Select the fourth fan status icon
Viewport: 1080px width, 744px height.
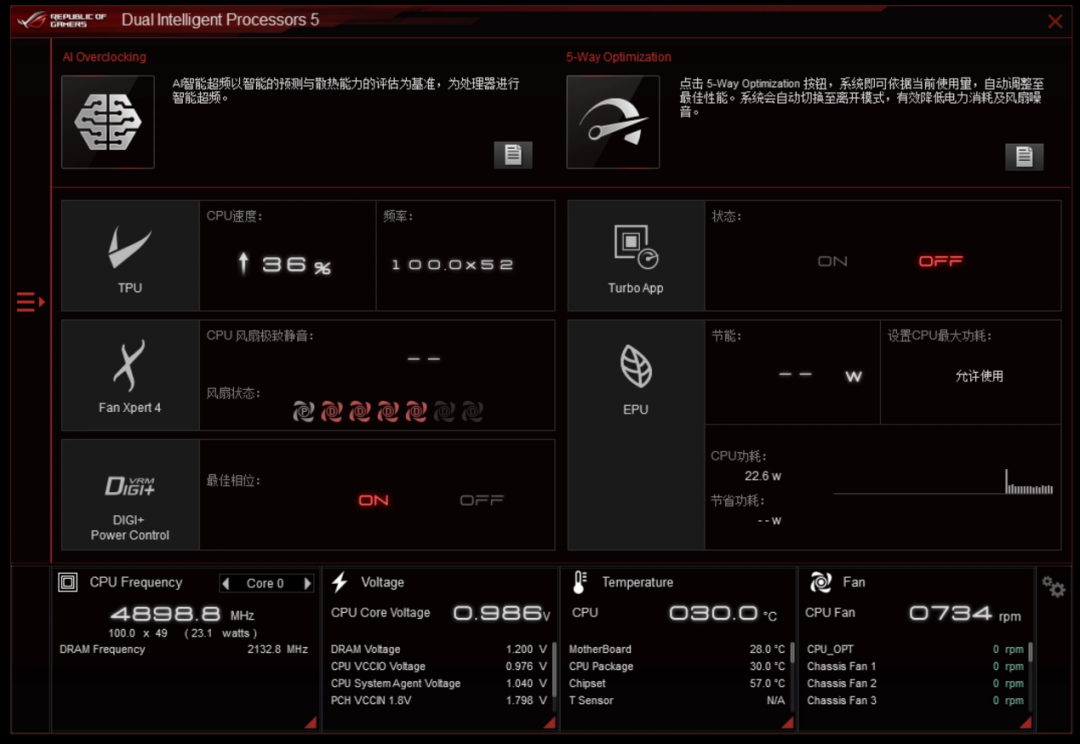tap(388, 412)
